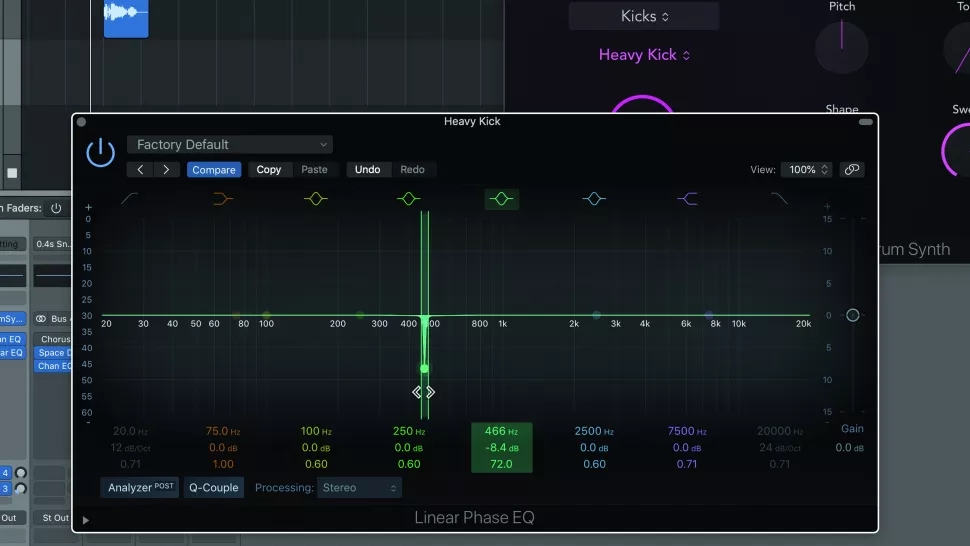970x546 pixels.
Task: Click the purple high shelf band icon
Action: pos(687,199)
